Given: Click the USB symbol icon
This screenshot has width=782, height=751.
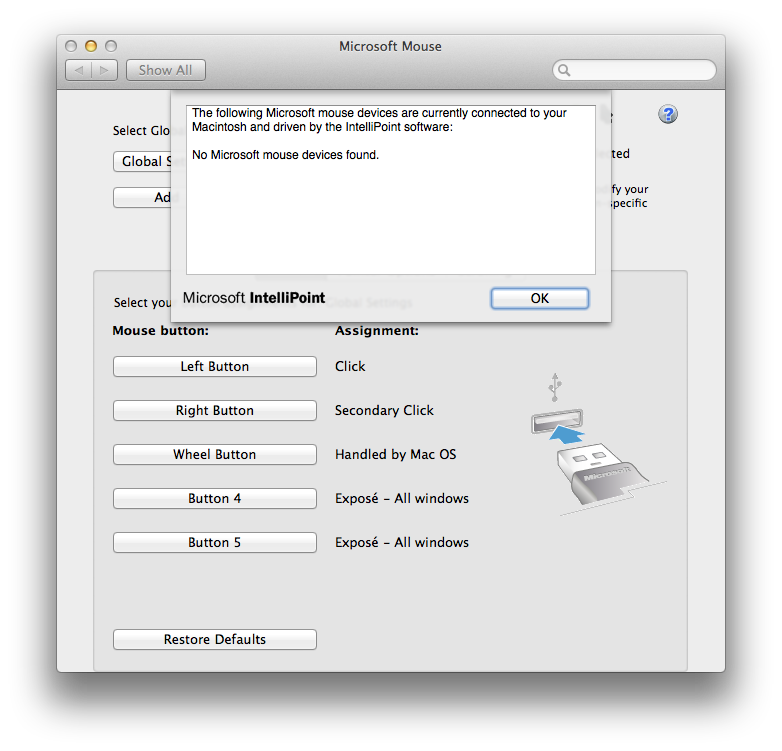Looking at the screenshot, I should click(555, 387).
